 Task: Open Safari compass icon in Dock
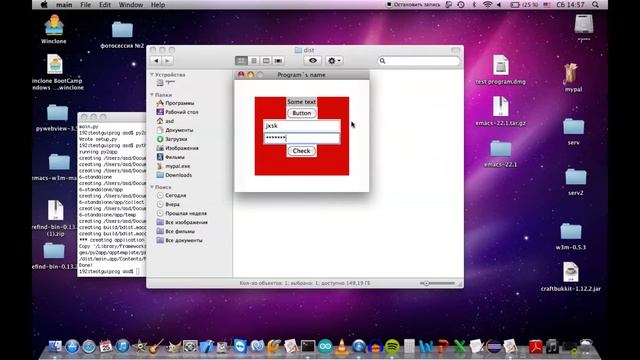tap(89, 347)
